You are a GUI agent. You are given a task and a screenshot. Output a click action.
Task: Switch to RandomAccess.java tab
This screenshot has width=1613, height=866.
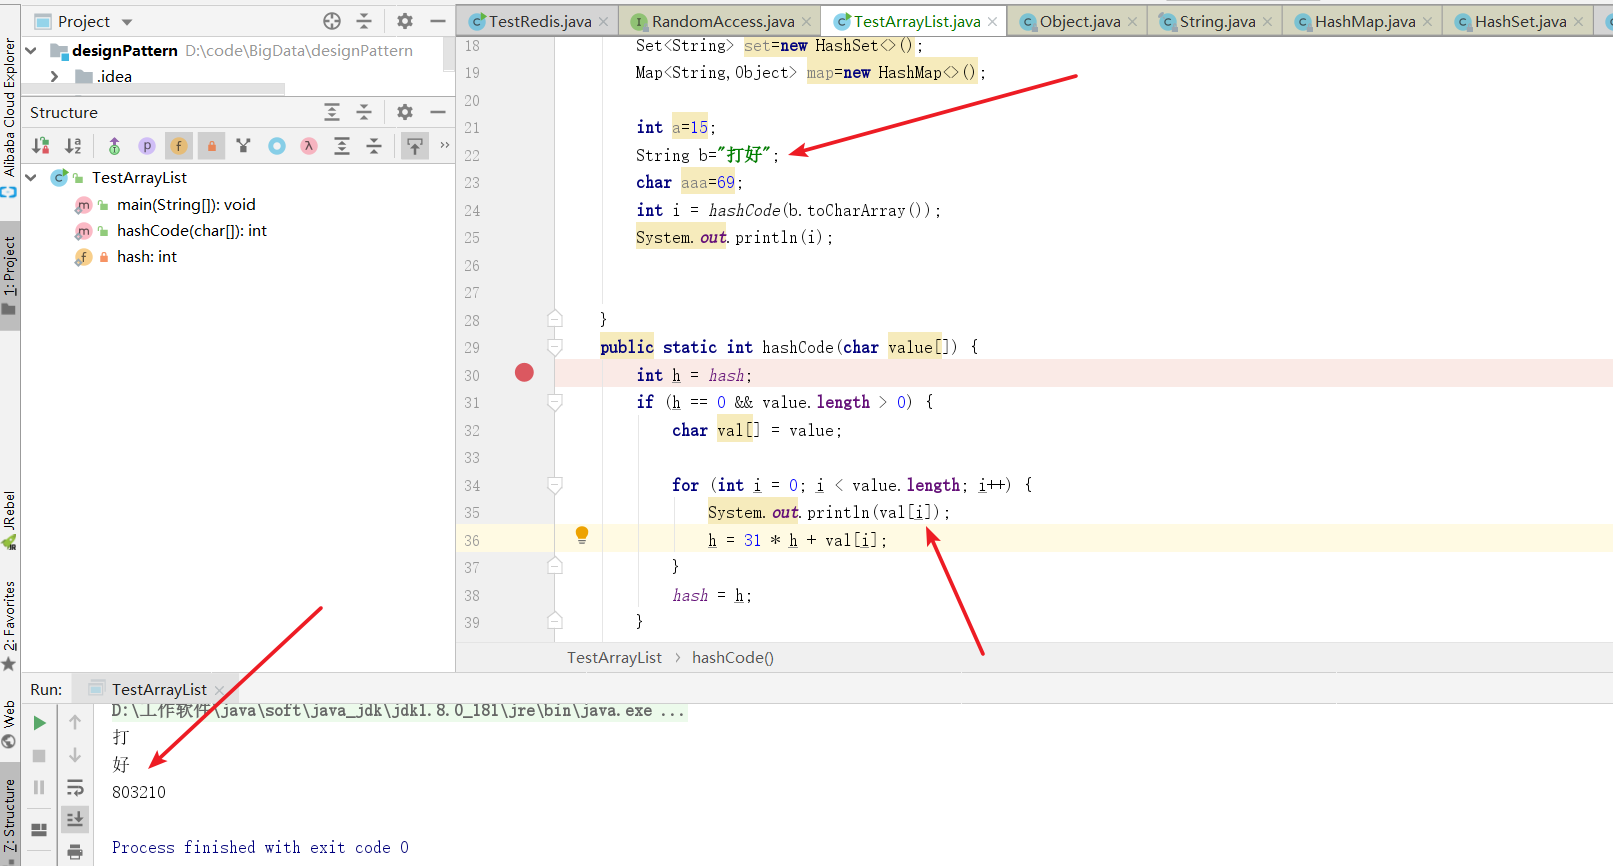(723, 21)
